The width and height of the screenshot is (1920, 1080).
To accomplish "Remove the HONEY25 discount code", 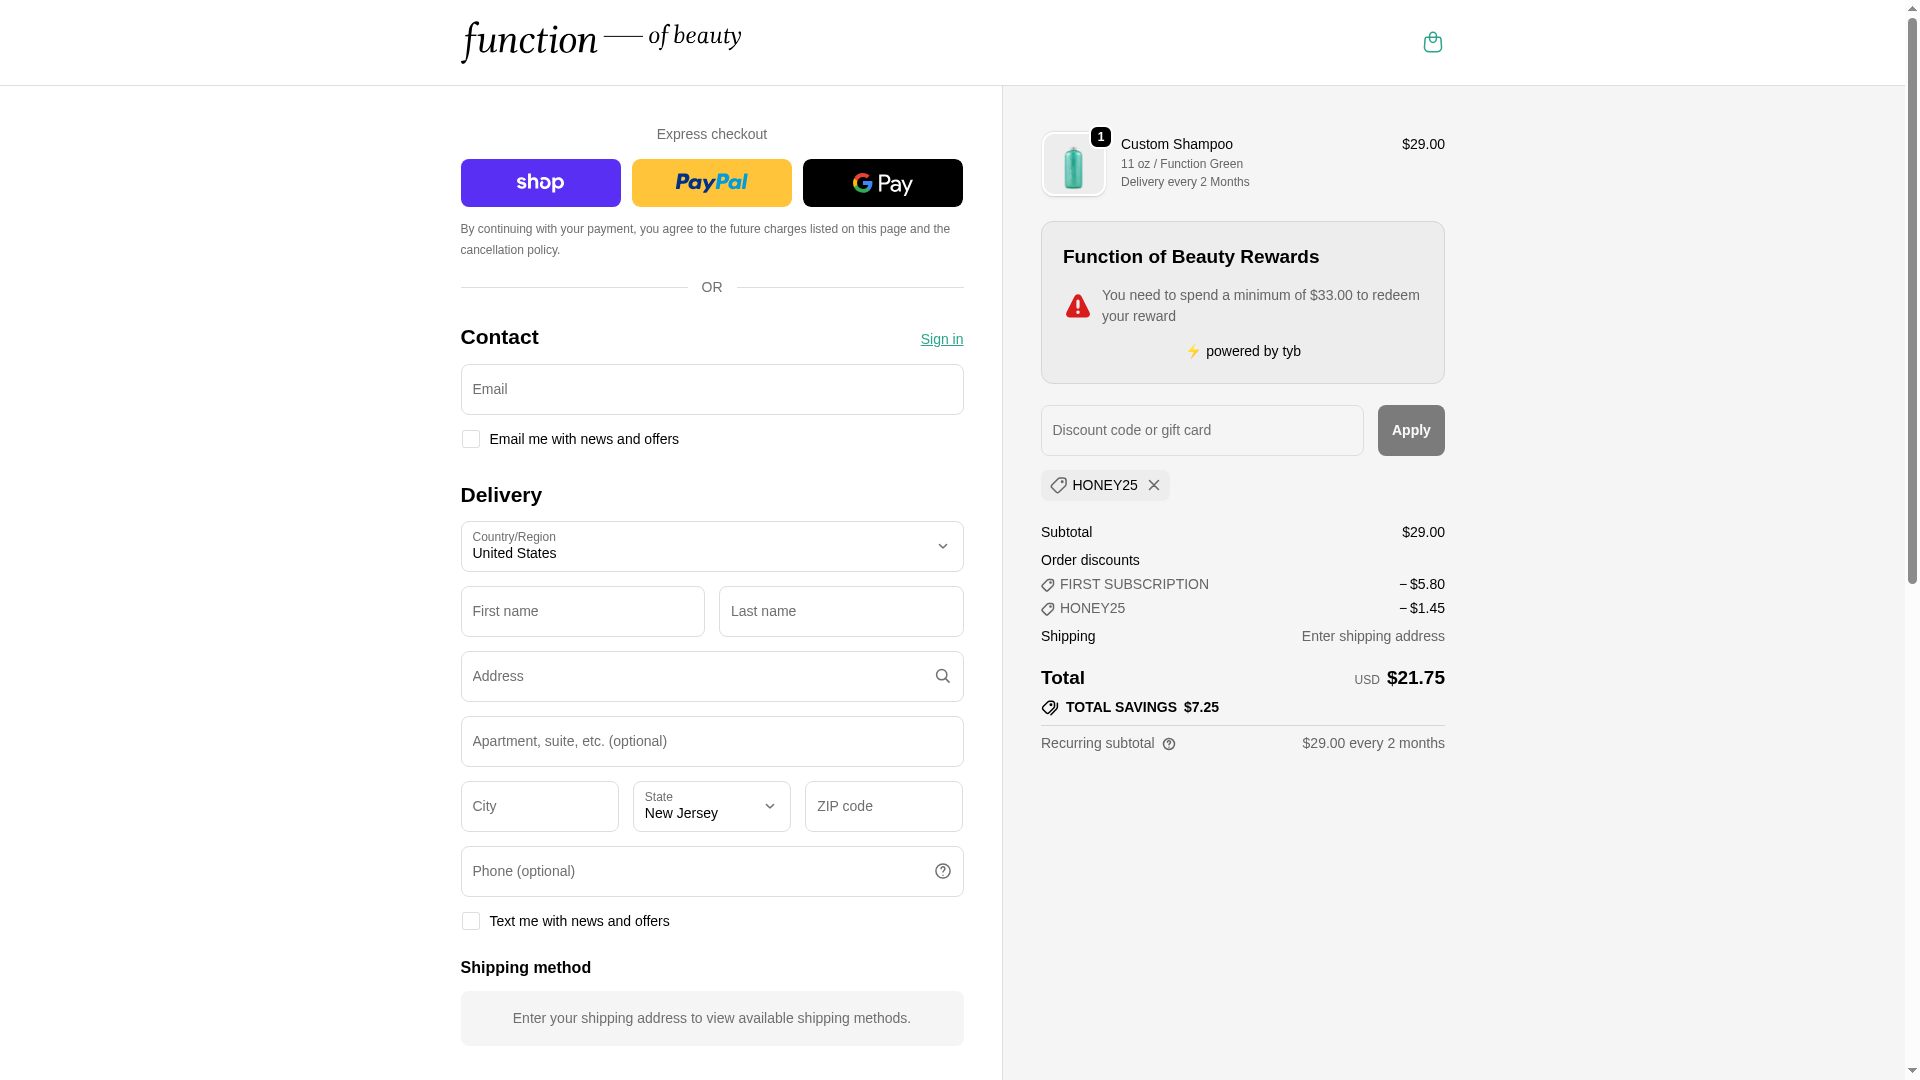I will tap(1153, 485).
